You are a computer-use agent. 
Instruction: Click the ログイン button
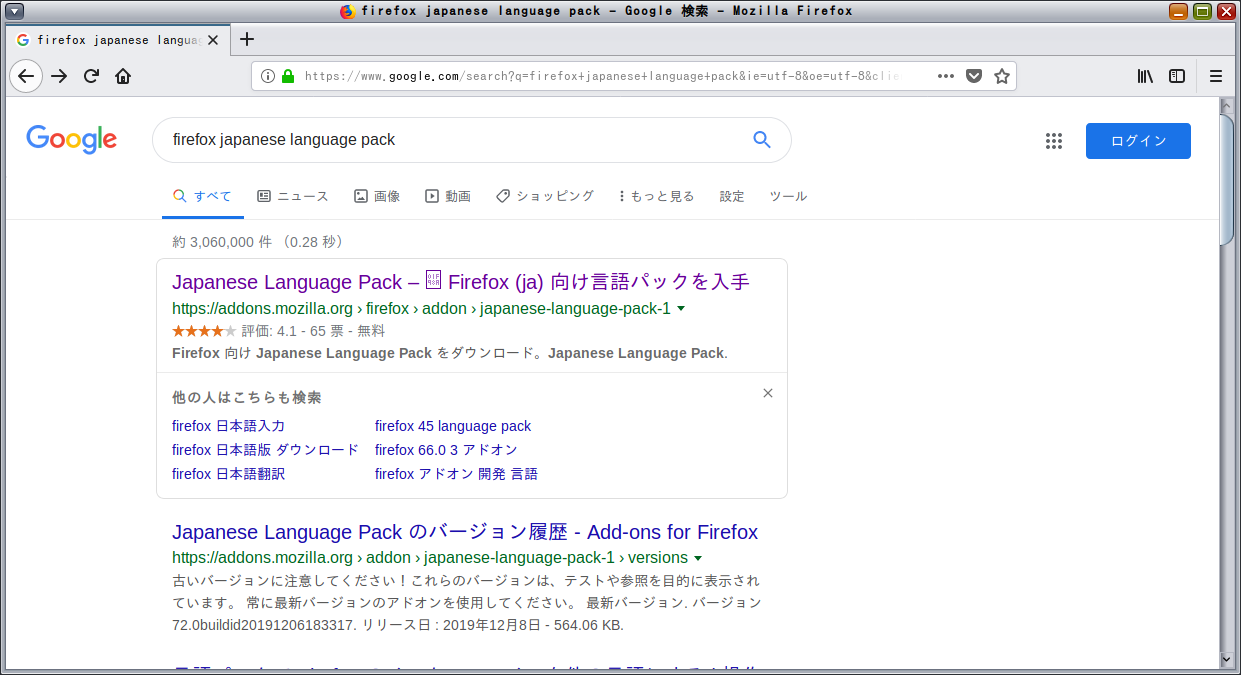tap(1138, 141)
